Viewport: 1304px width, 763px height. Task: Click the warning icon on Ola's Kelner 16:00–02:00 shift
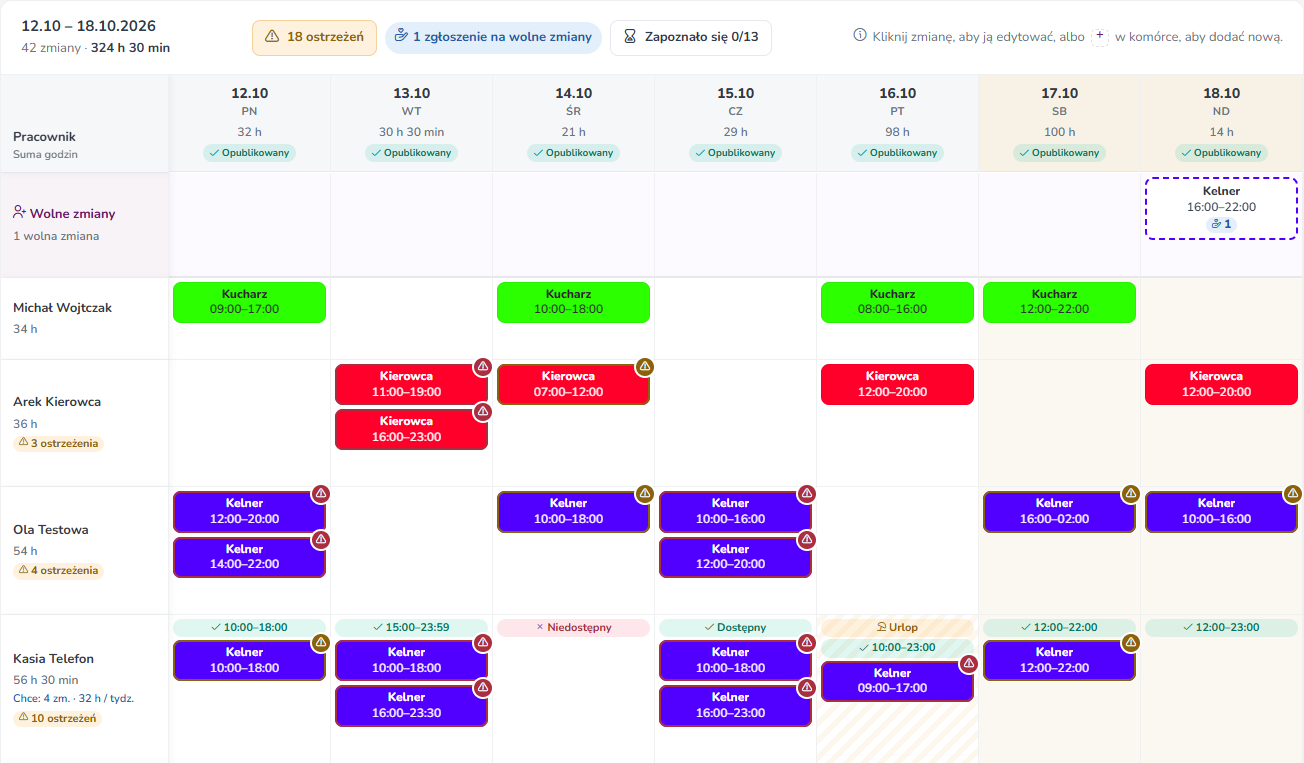pos(1131,493)
